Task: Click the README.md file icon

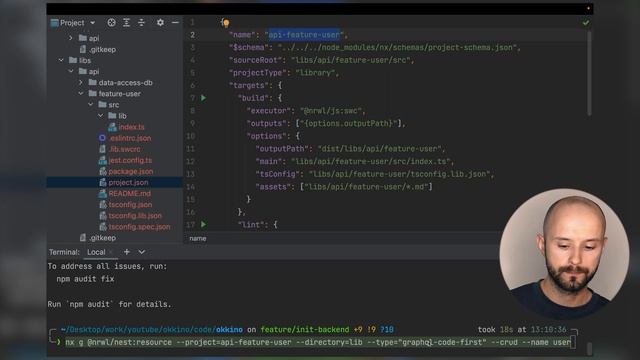Action: pos(103,193)
